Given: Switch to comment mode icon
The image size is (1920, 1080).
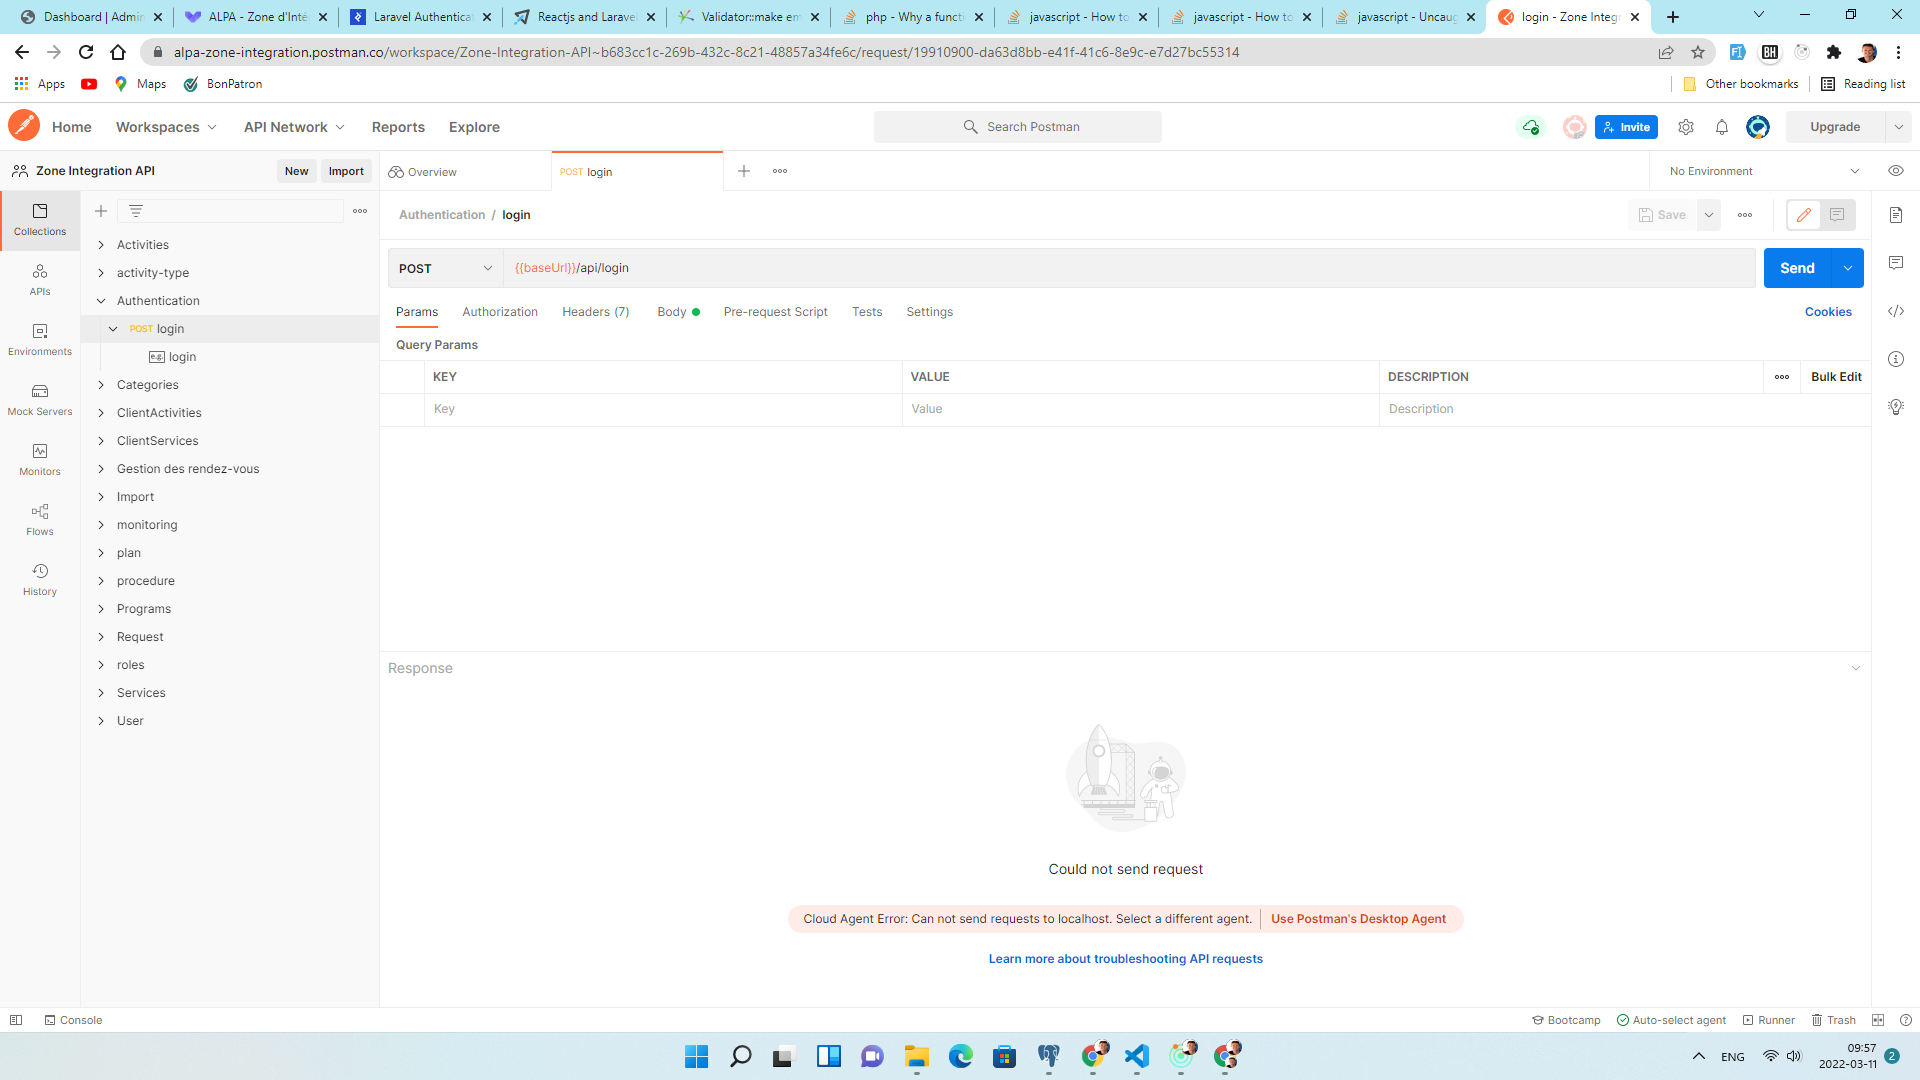Looking at the screenshot, I should pos(1837,215).
